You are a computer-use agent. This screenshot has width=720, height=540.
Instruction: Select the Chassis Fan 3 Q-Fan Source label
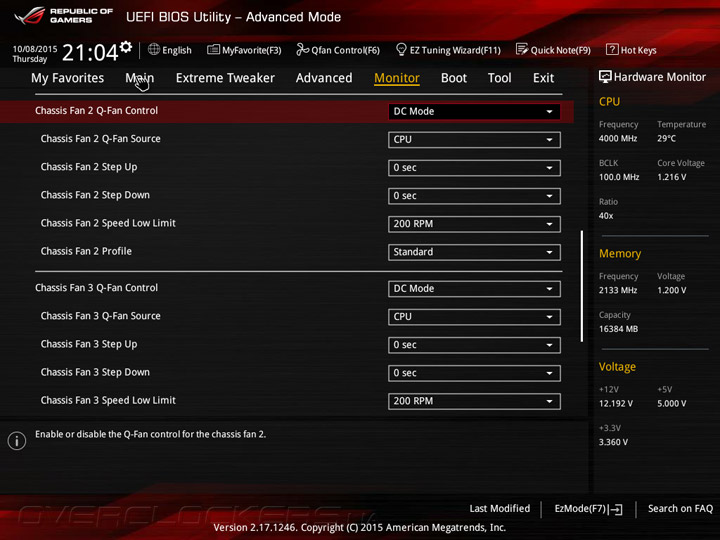click(101, 316)
